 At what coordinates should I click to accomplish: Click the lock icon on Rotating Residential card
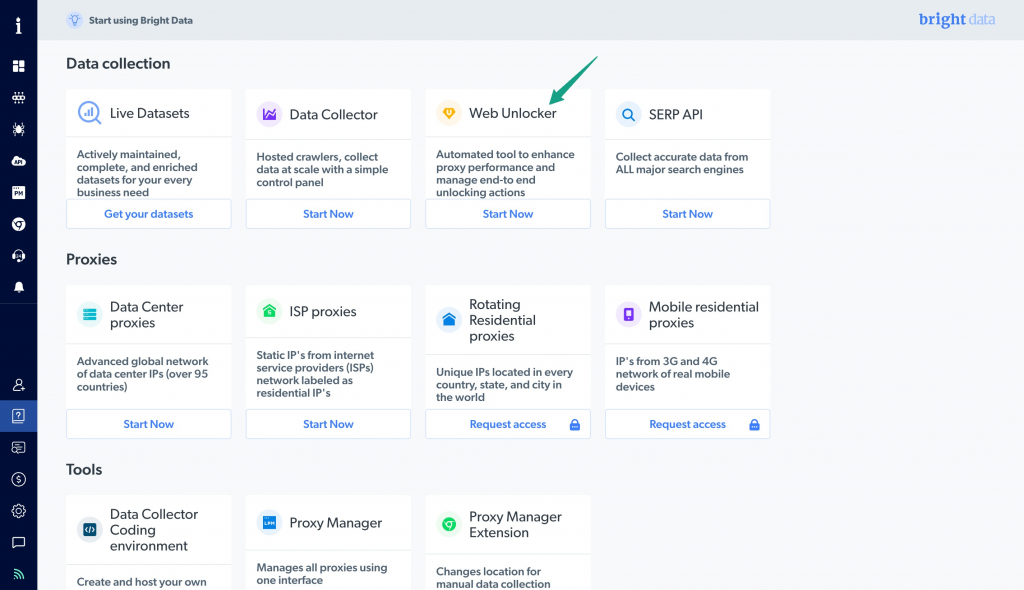point(575,425)
